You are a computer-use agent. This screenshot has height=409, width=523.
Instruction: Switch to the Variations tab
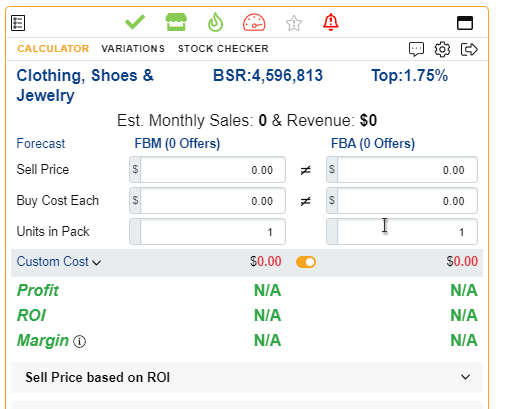click(133, 49)
